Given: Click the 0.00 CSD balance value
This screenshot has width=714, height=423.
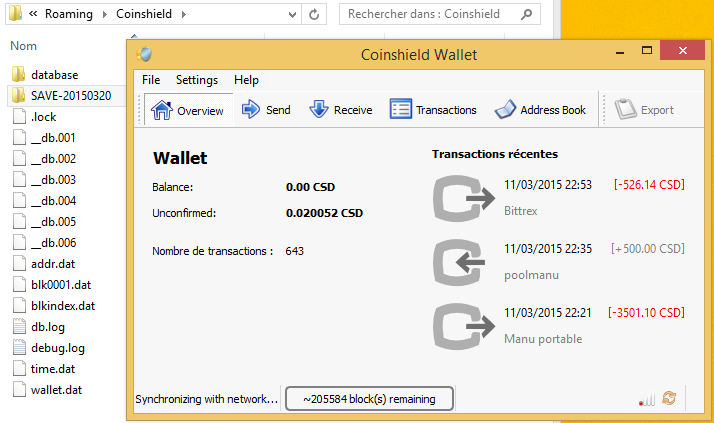Looking at the screenshot, I should pos(310,187).
